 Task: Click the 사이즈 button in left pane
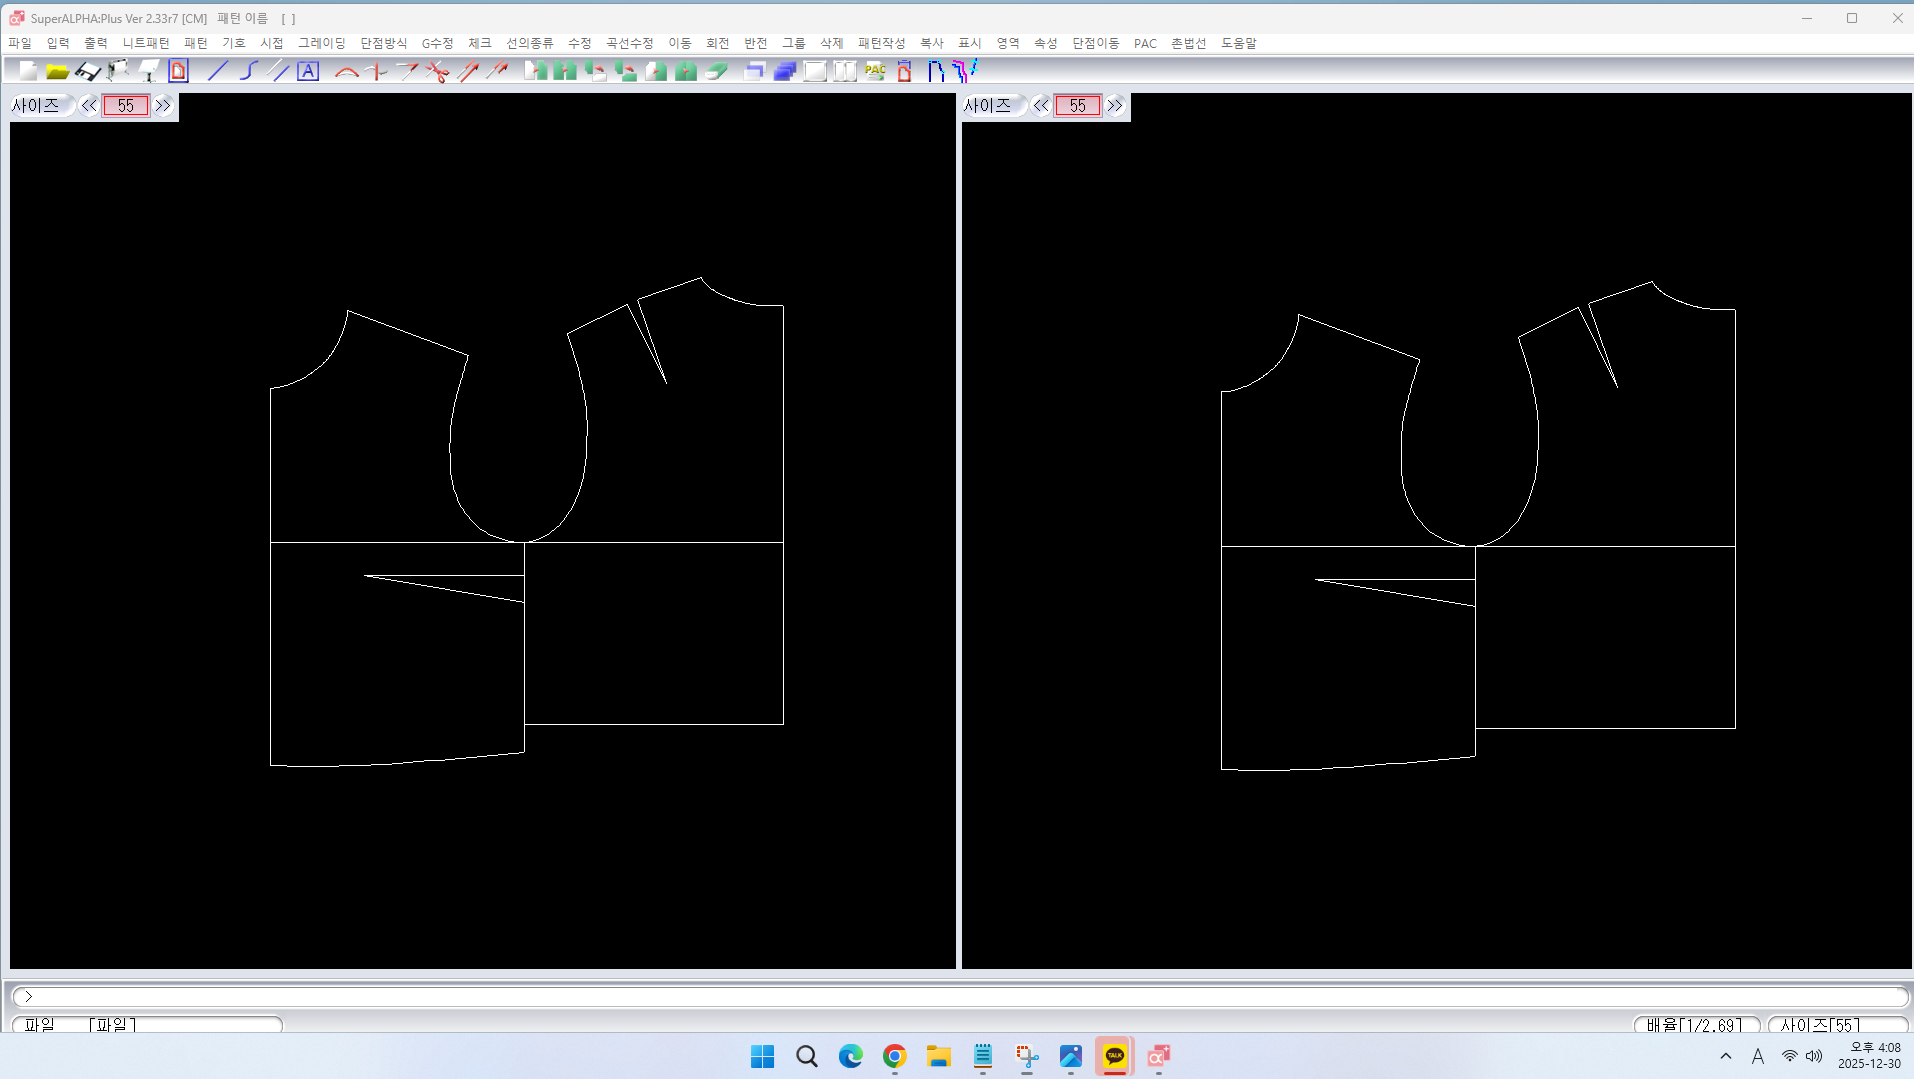point(37,106)
